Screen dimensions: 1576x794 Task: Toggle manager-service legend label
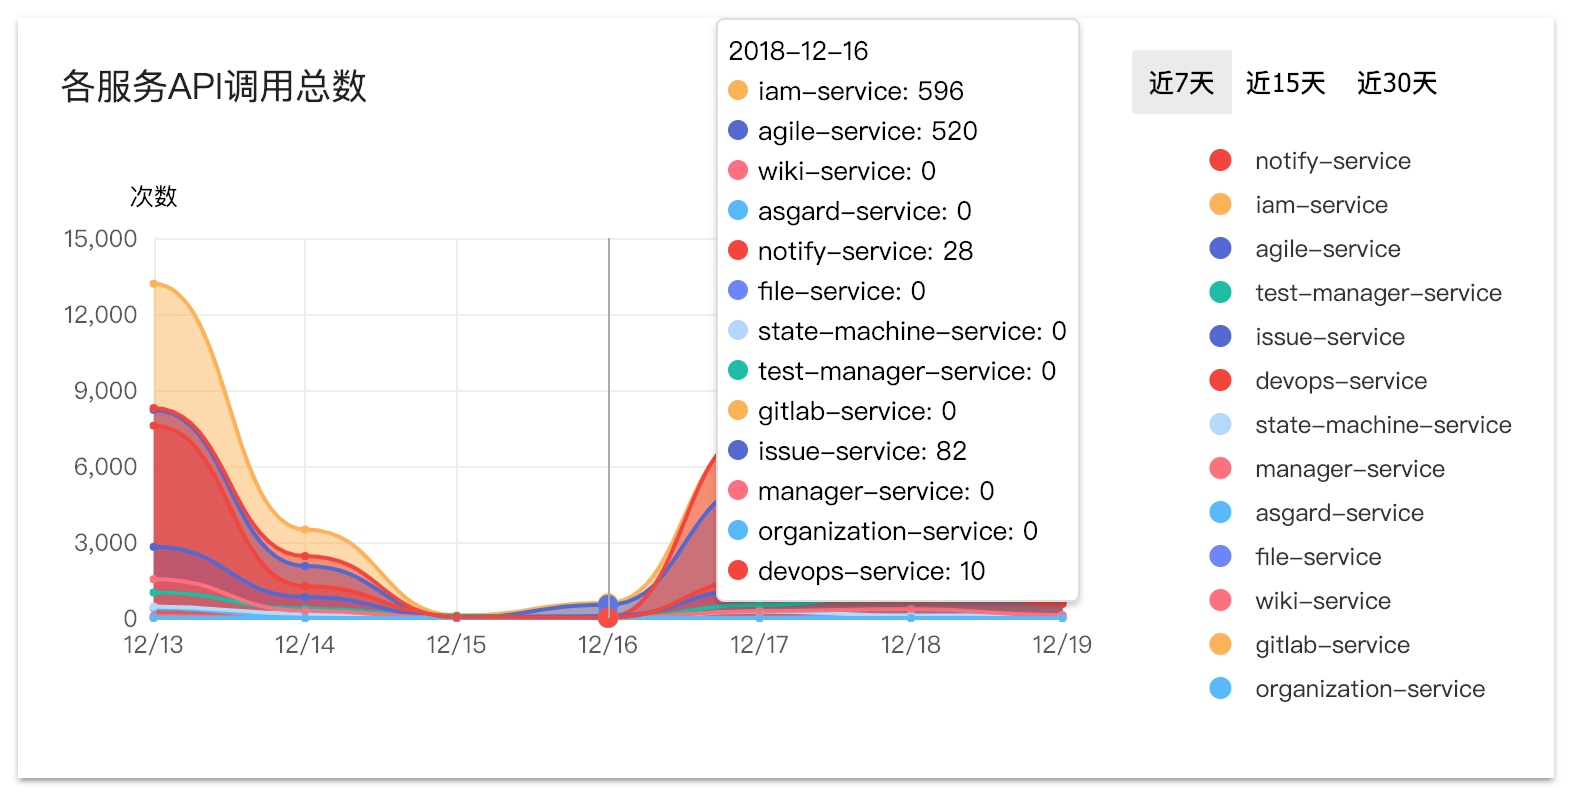coord(1349,469)
